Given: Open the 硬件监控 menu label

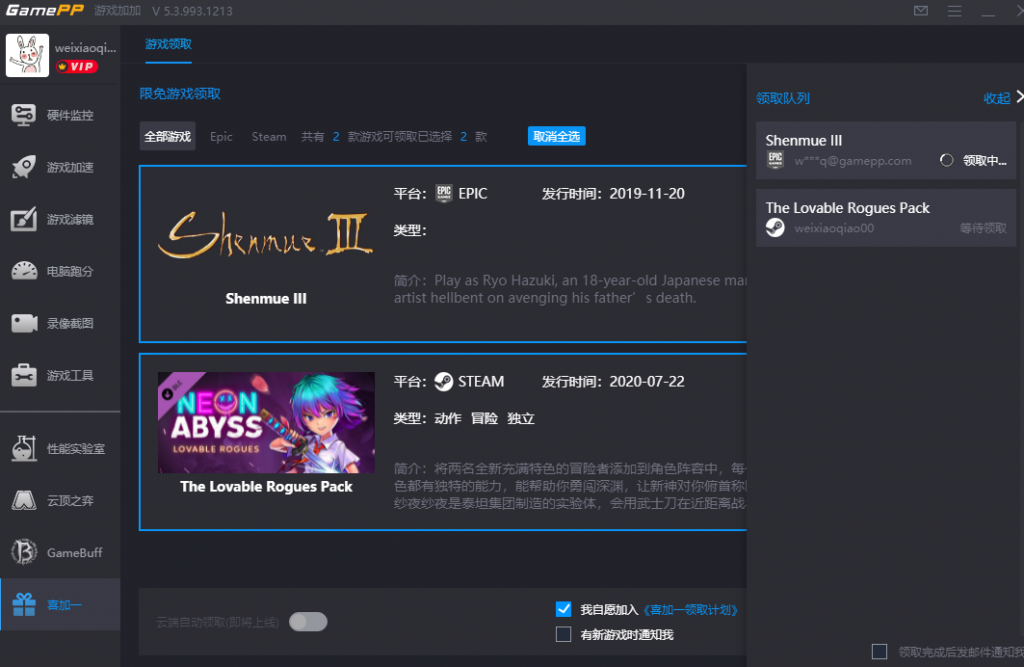Looking at the screenshot, I should click(x=70, y=116).
